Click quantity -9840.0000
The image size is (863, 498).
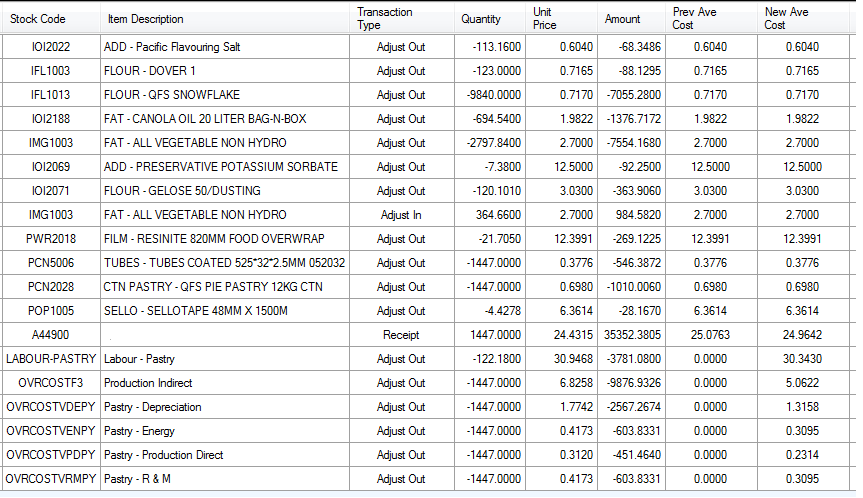(490, 95)
